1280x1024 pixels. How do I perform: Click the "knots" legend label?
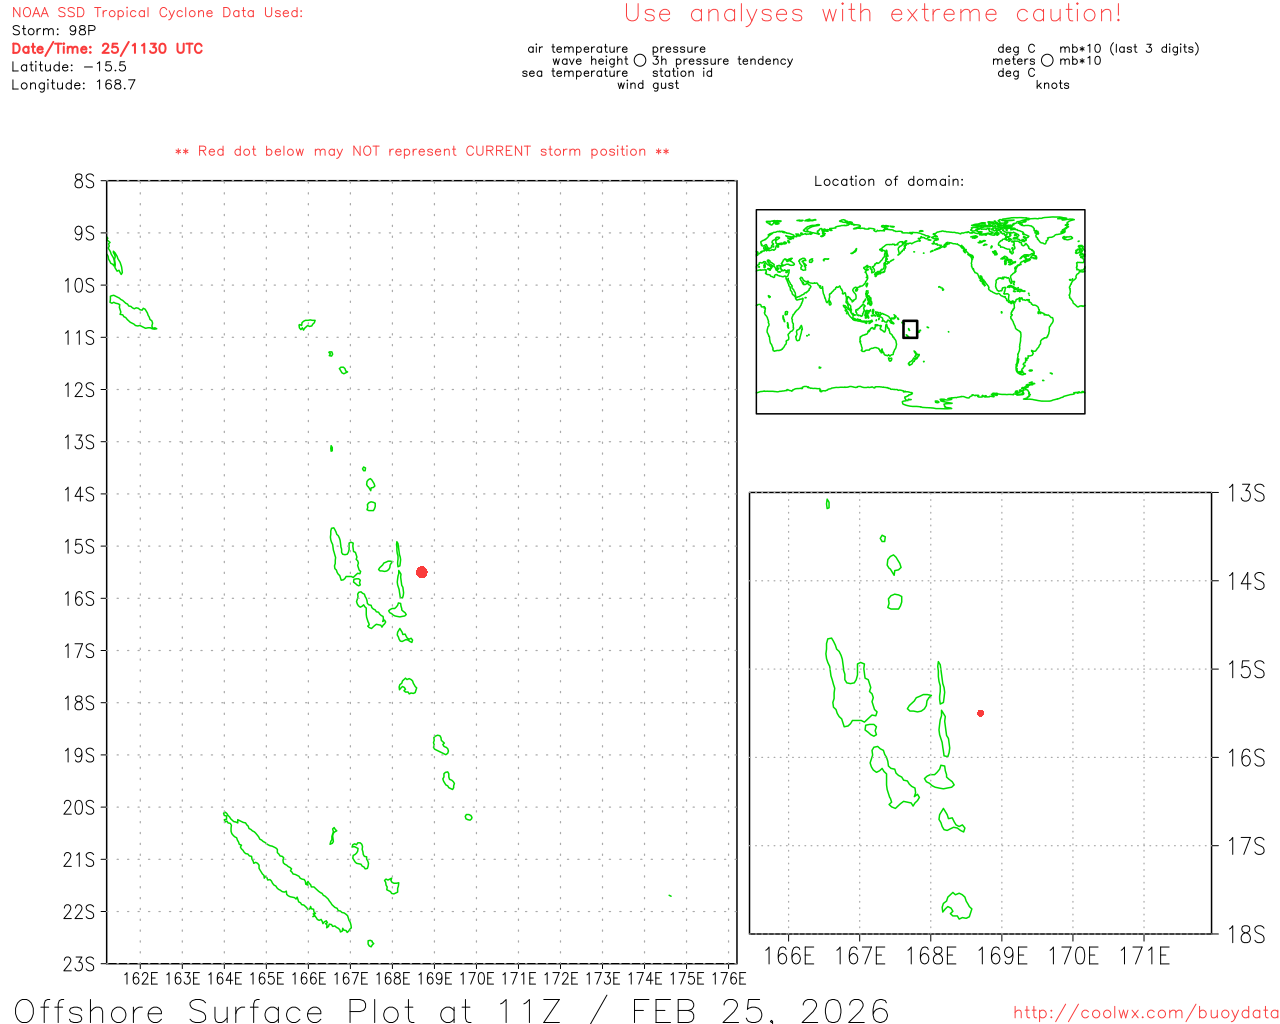point(1052,85)
